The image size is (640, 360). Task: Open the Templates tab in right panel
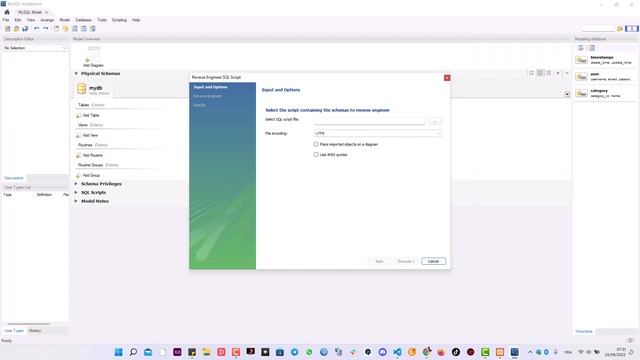tap(584, 331)
